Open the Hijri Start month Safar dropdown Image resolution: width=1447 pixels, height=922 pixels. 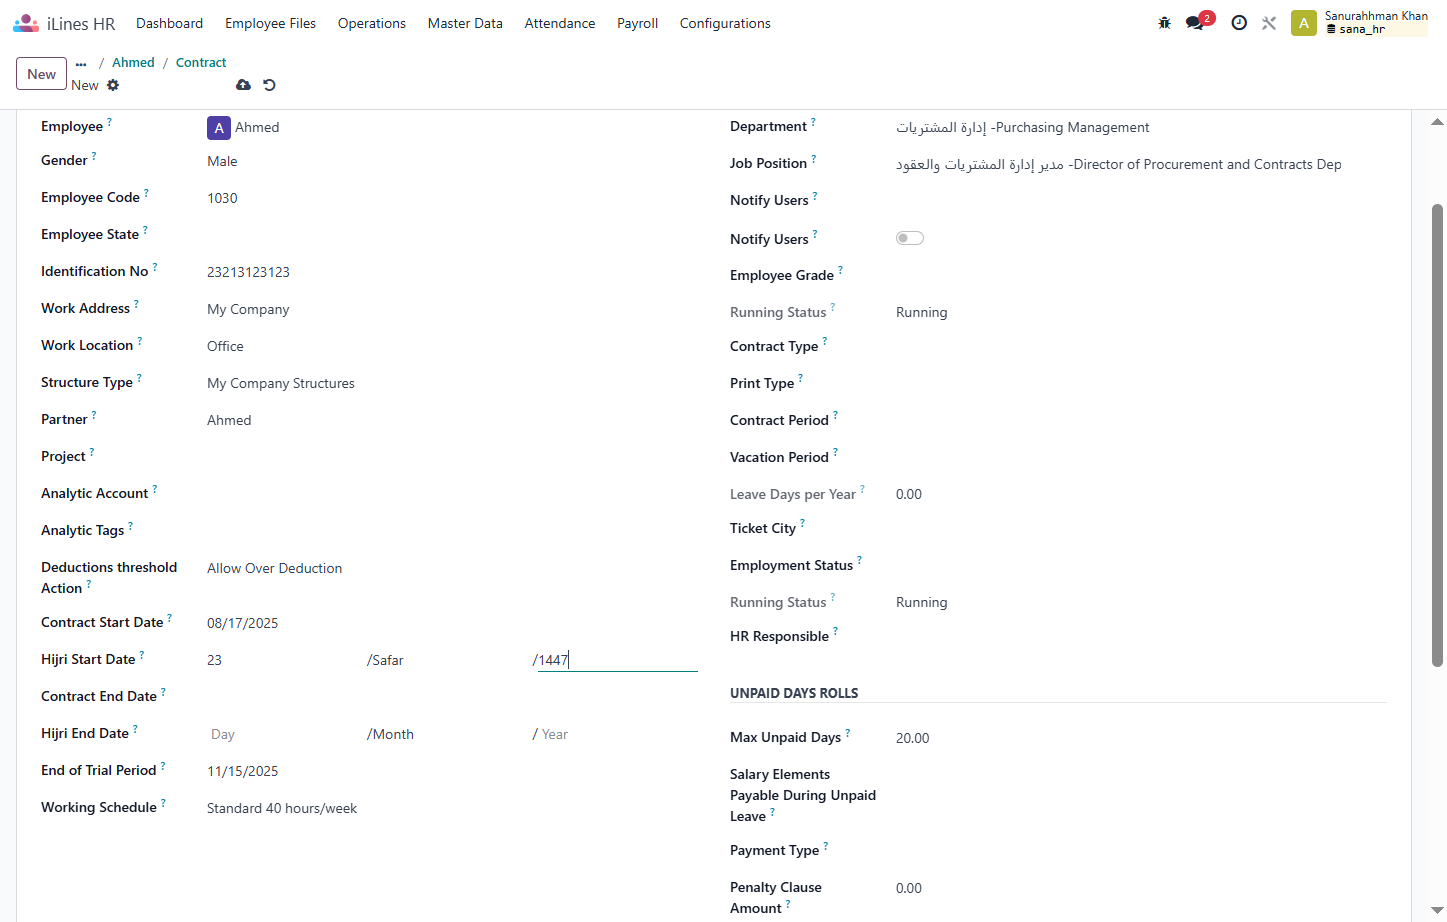point(450,660)
